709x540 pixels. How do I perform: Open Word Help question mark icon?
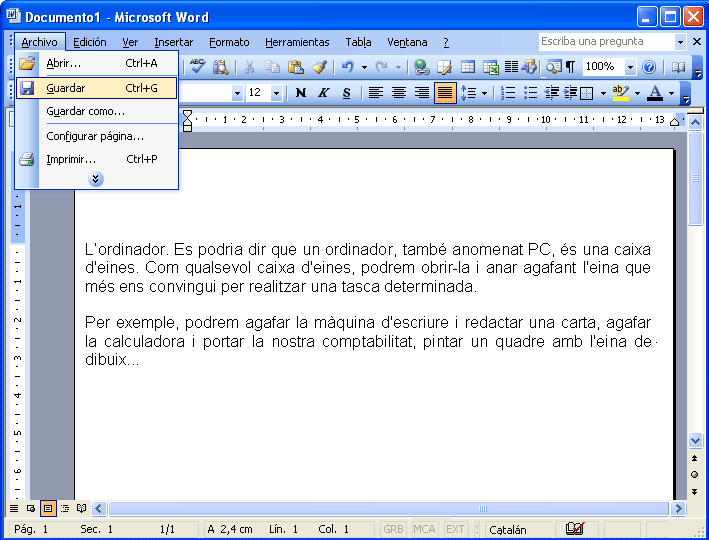click(649, 67)
